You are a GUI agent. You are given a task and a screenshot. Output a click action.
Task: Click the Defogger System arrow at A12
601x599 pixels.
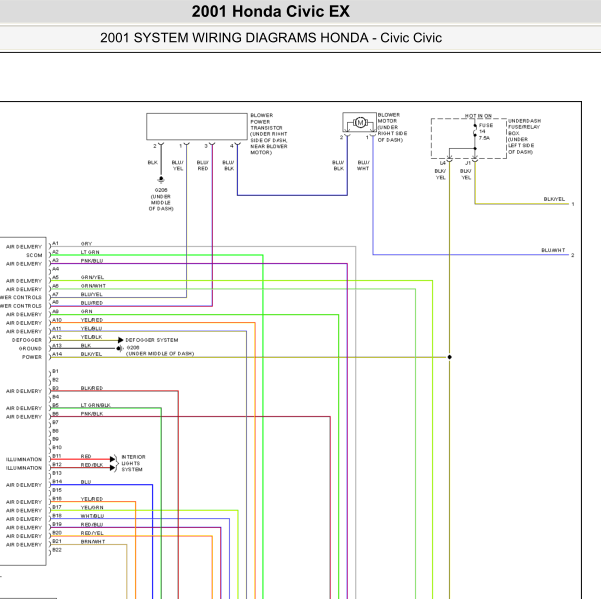point(121,340)
